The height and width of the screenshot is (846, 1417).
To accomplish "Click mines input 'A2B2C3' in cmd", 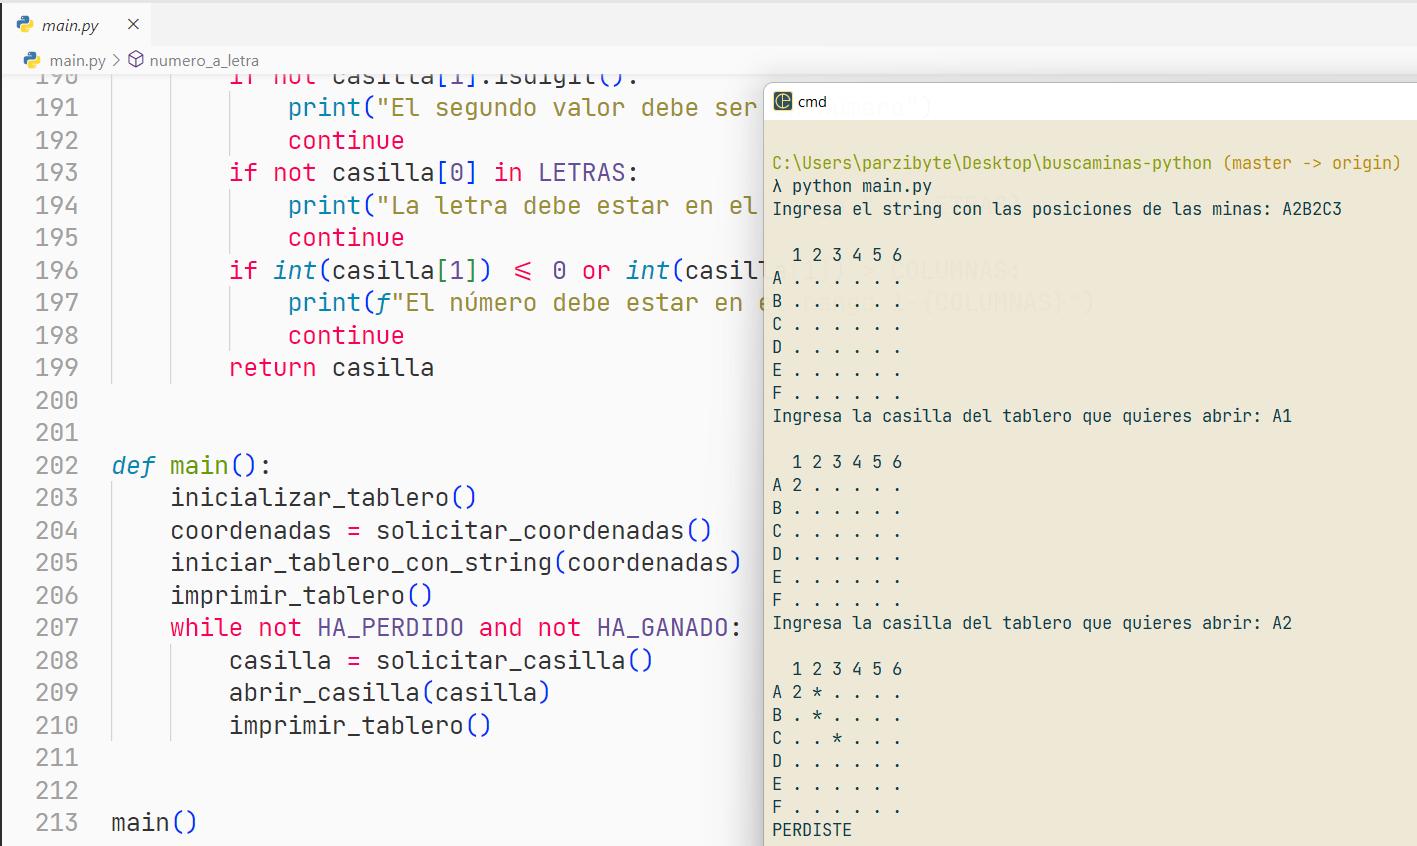I will (x=1312, y=209).
